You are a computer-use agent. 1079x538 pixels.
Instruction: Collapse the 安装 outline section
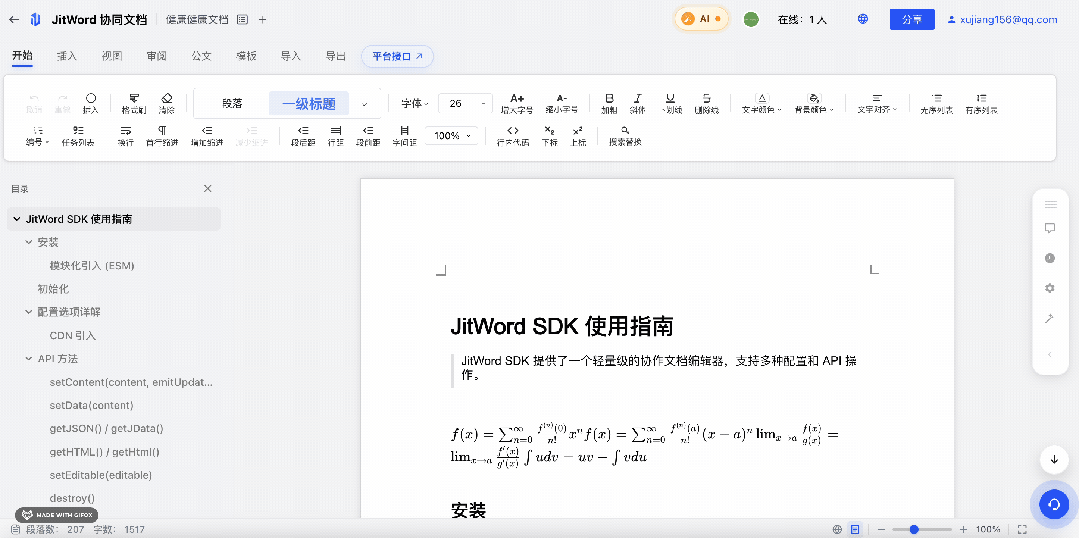click(x=29, y=242)
